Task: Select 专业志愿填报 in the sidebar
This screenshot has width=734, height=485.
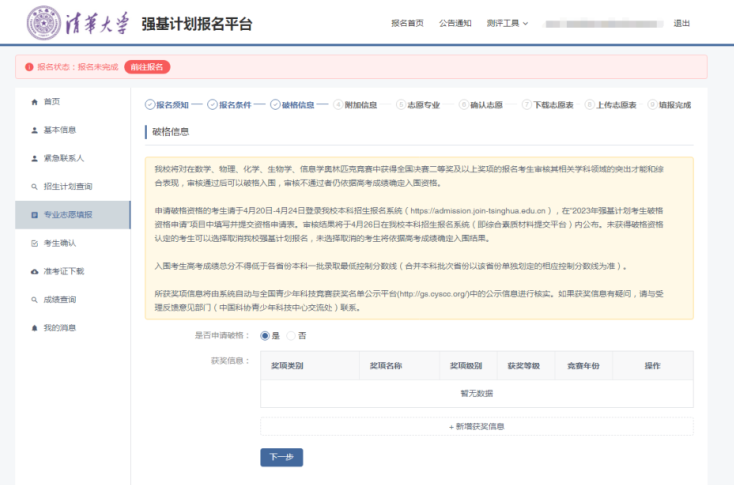Action: (x=73, y=215)
